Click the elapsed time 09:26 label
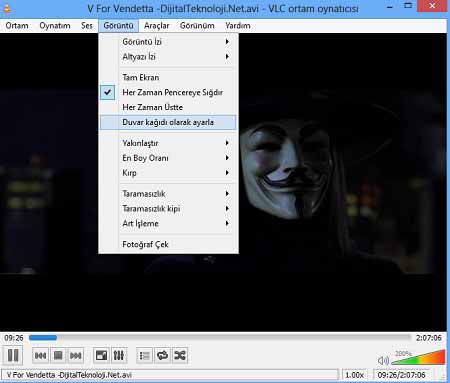 tap(14, 338)
